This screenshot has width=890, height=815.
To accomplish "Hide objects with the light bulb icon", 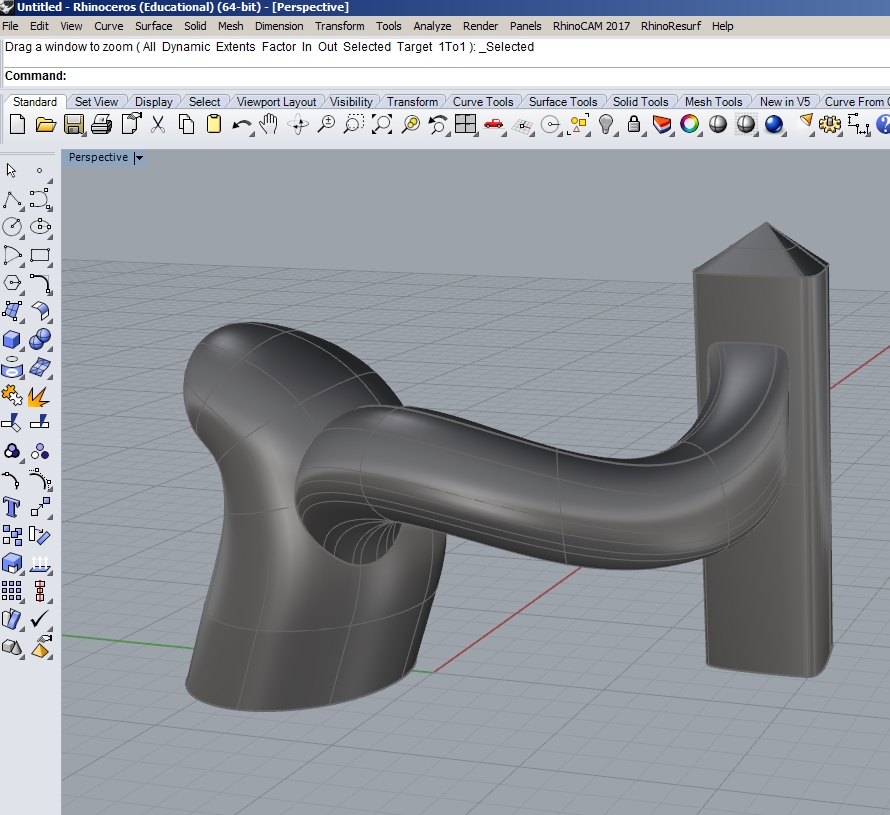I will pos(606,124).
